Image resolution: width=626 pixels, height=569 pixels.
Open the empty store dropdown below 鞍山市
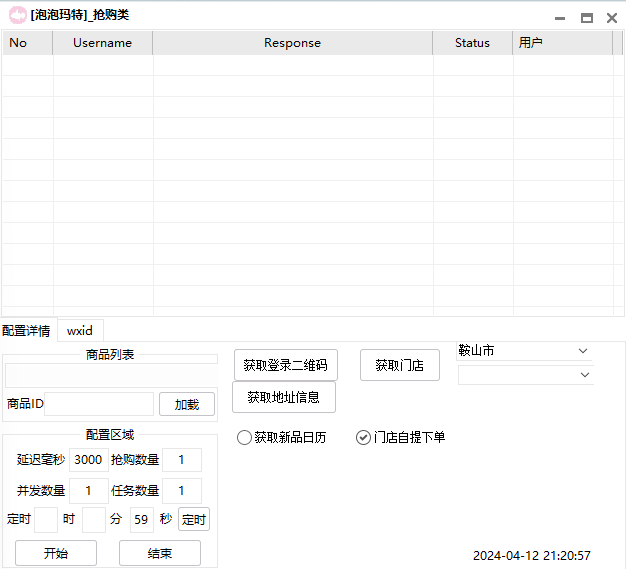pyautogui.click(x=583, y=375)
